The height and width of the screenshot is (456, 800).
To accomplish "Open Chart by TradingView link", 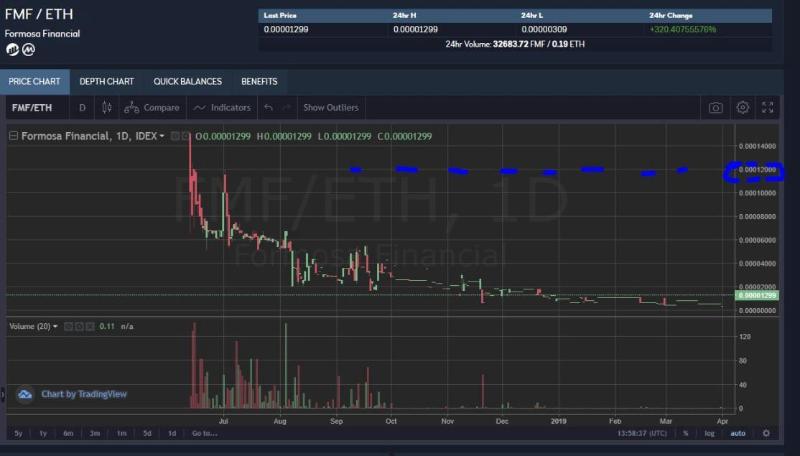I will (84, 394).
